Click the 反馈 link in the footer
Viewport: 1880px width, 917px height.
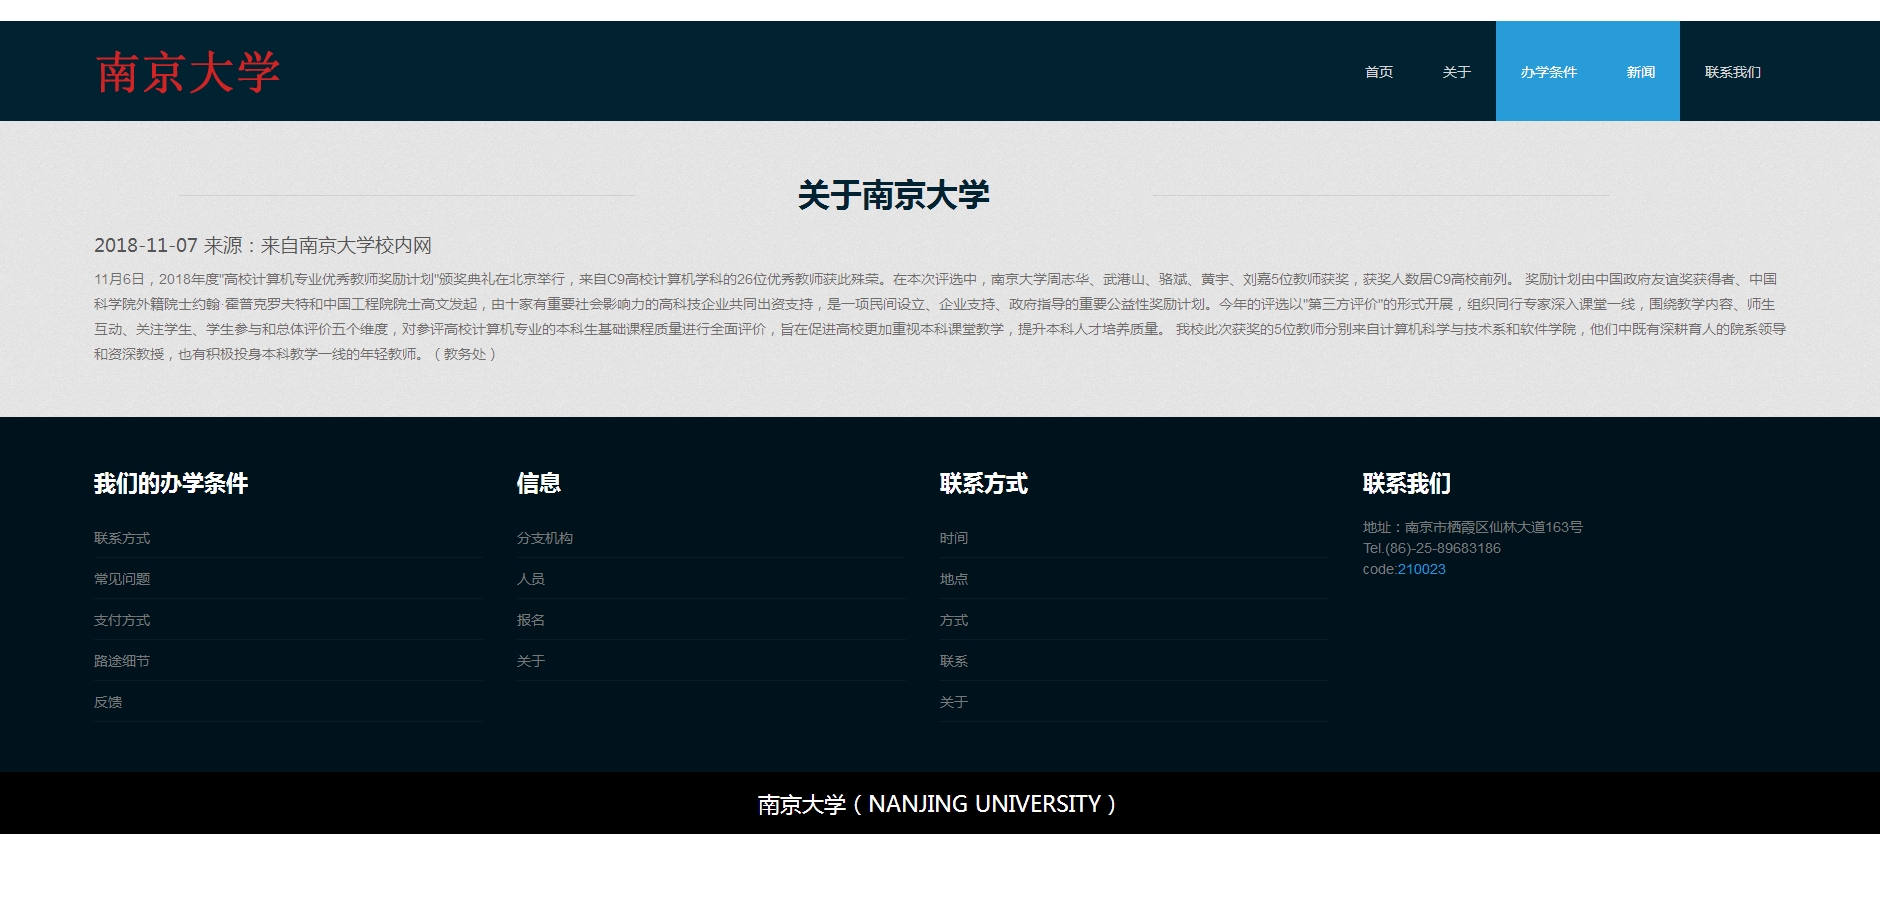(x=108, y=702)
